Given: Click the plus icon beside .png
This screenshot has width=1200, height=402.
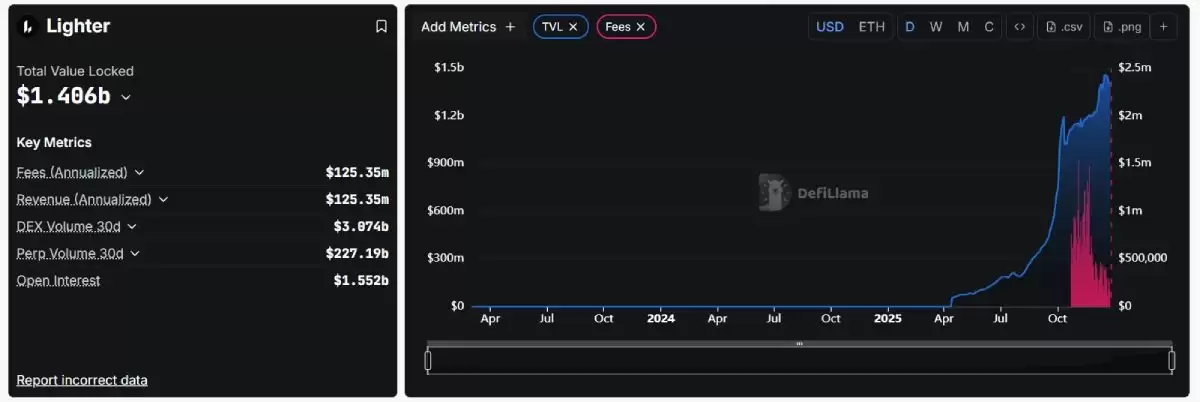Looking at the screenshot, I should (x=1164, y=27).
